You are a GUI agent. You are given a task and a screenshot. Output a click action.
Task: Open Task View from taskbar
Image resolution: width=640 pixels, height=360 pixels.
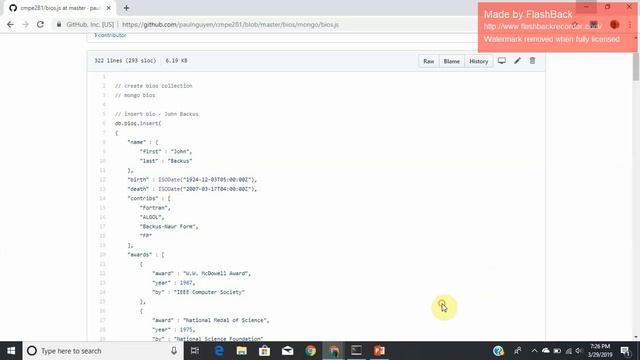(195, 351)
